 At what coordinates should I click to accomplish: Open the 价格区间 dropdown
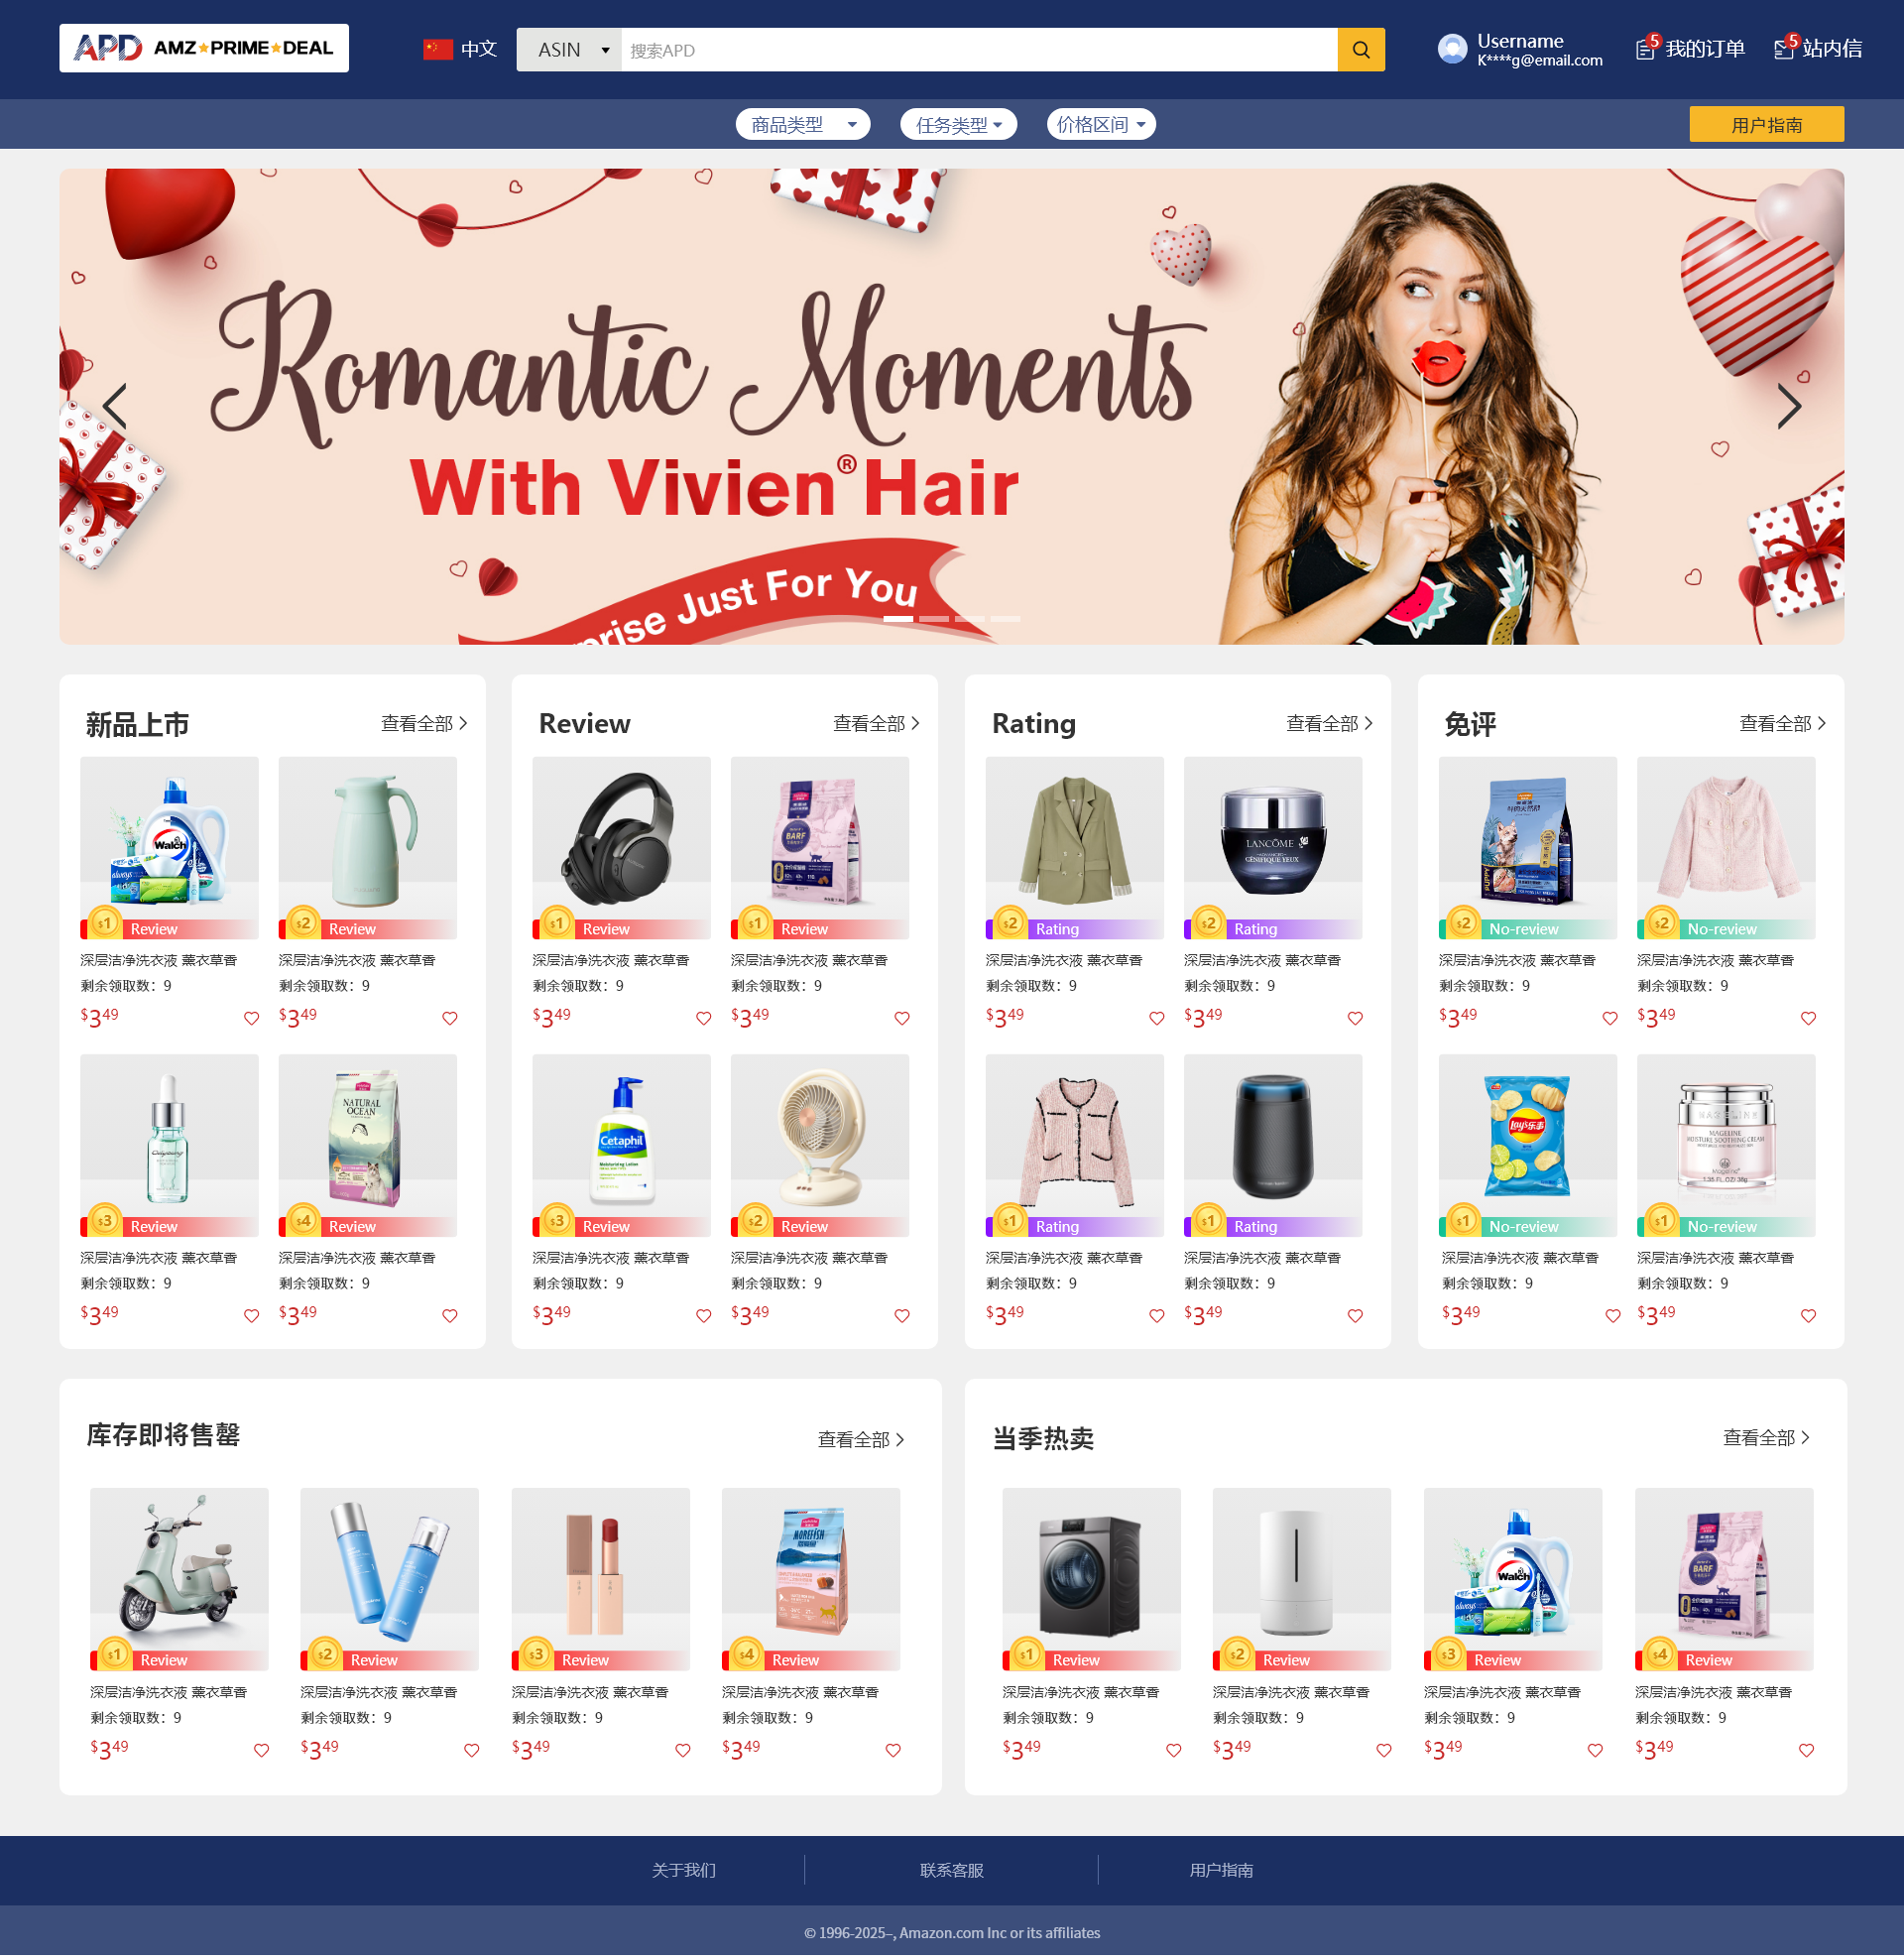point(1101,125)
